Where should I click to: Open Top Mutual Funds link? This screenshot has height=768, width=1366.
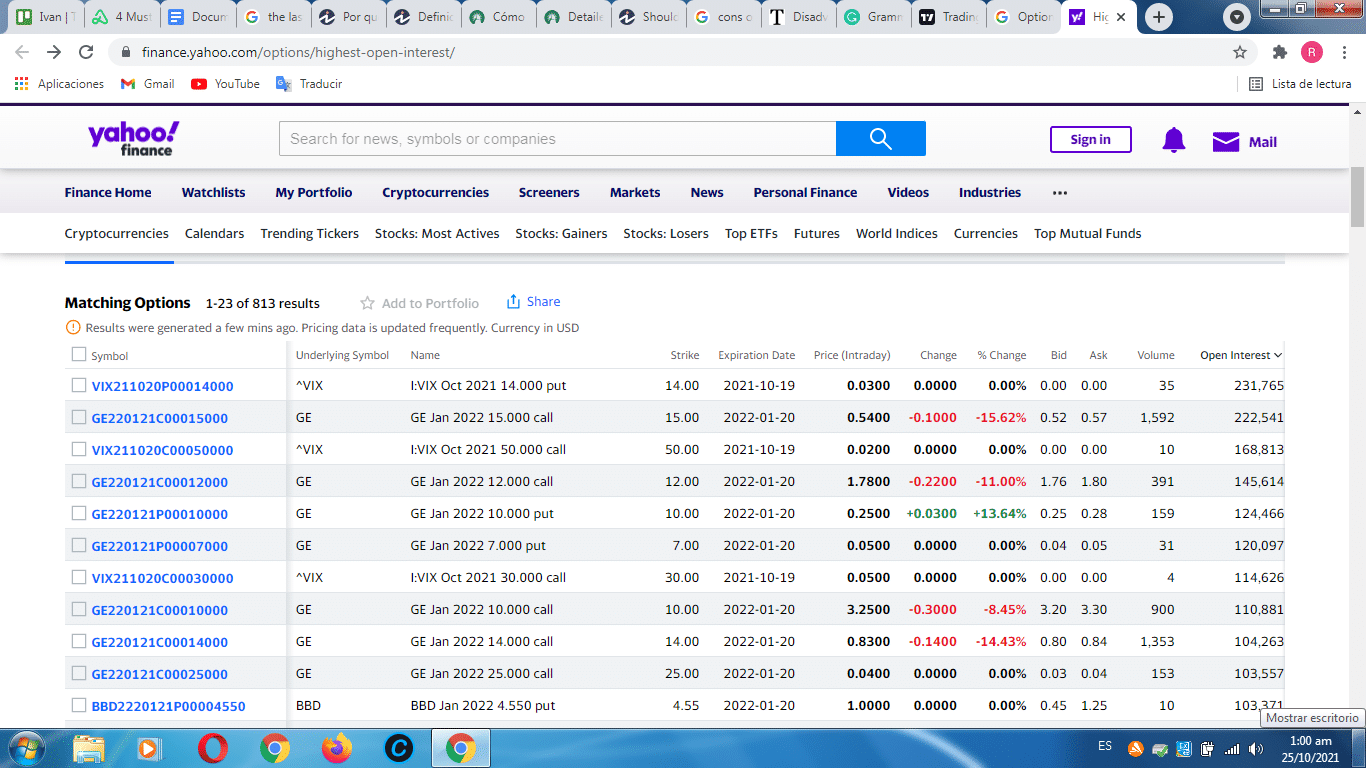point(1087,234)
